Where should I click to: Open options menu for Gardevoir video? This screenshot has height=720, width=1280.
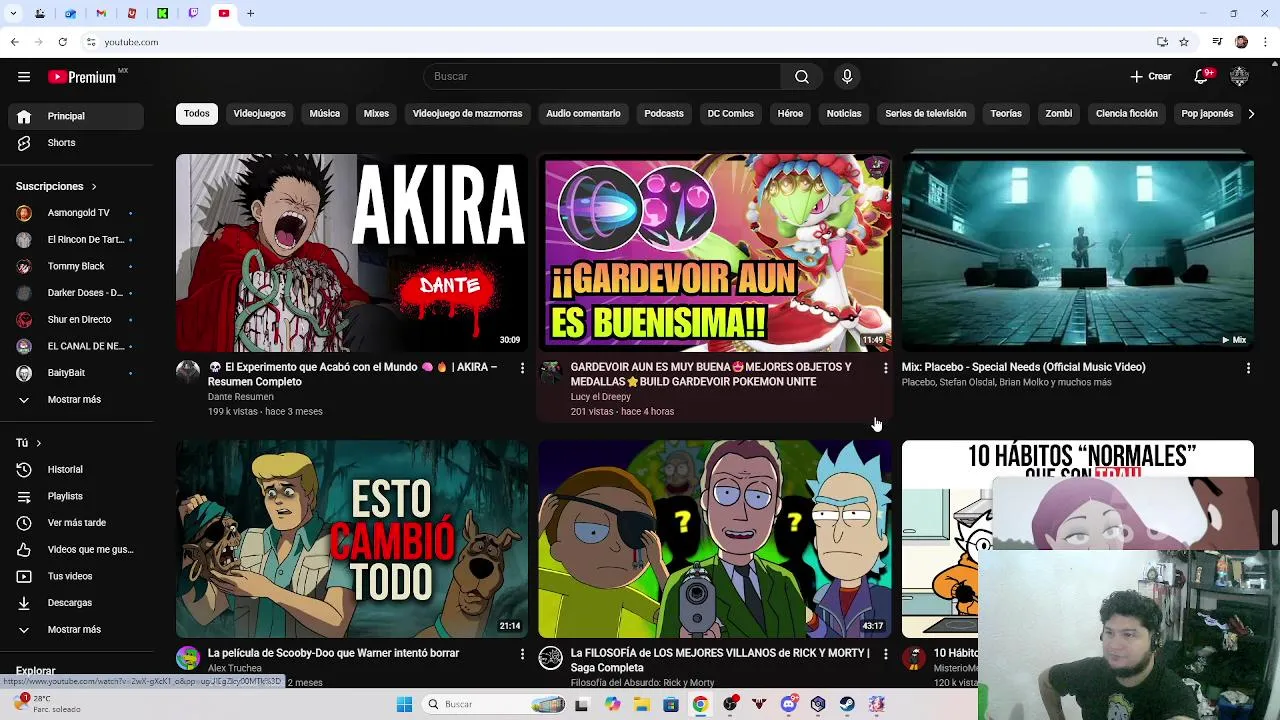coord(885,369)
